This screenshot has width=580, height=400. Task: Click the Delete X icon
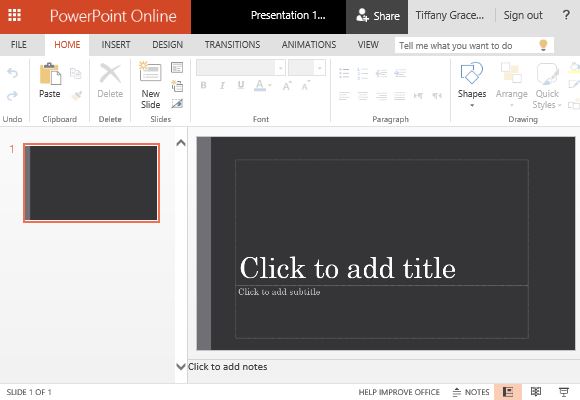110,73
